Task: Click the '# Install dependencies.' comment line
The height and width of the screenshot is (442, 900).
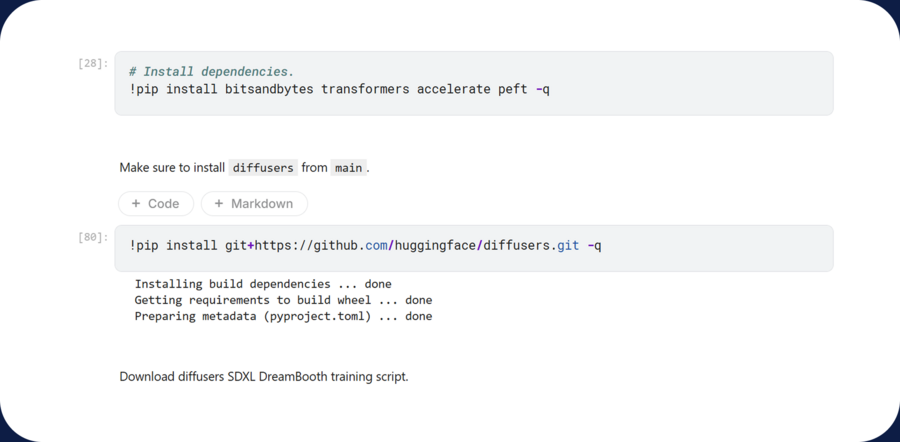Action: tap(211, 72)
